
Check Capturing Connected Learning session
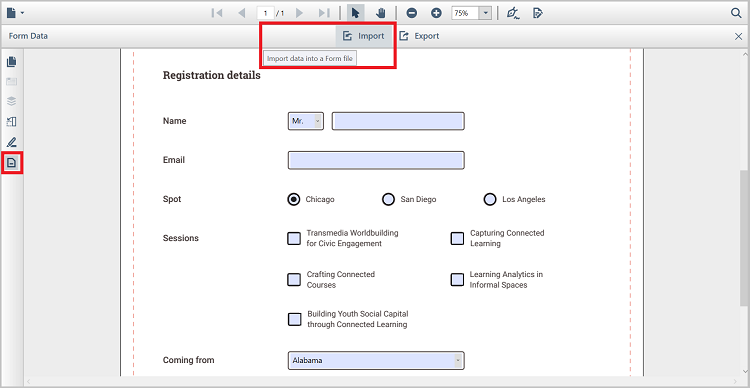457,238
